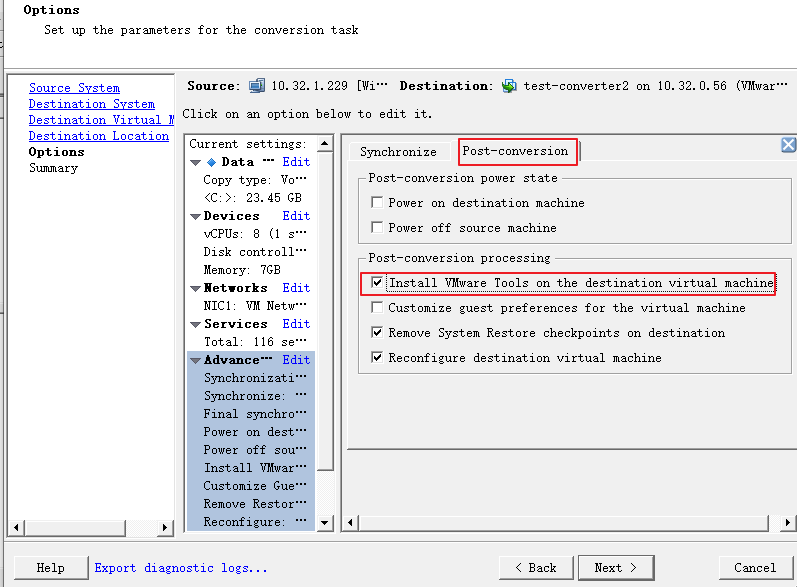798x588 pixels.
Task: Check Customize guest preferences option
Action: [x=377, y=308]
